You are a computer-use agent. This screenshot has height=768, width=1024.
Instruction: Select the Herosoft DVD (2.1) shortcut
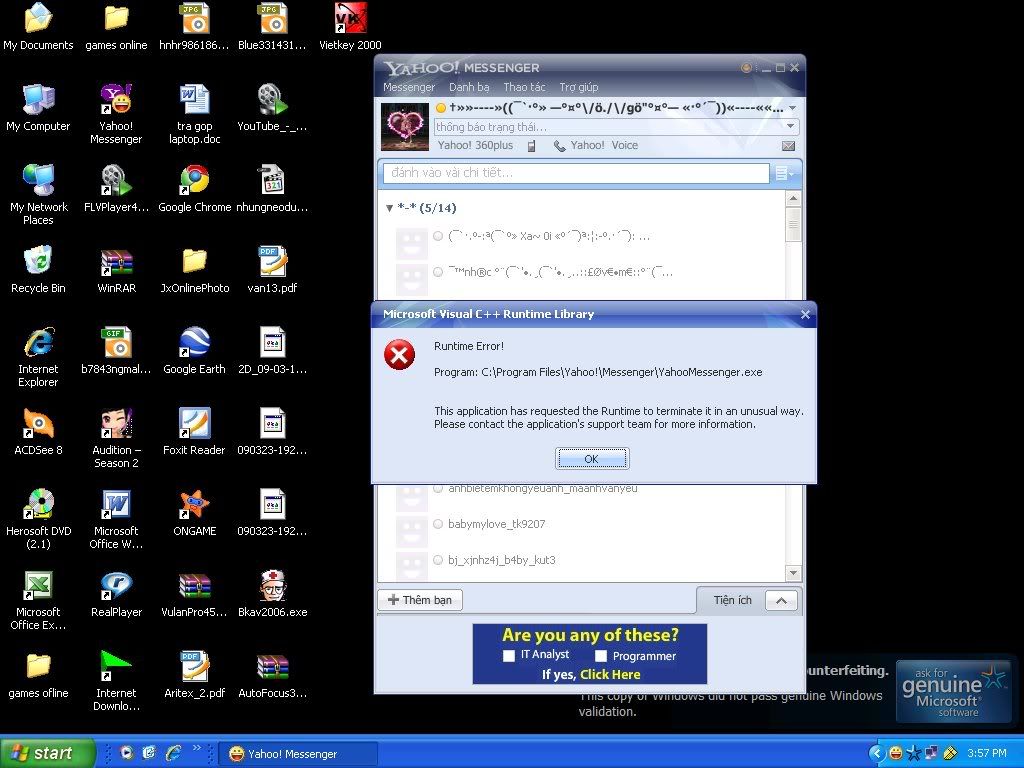(38, 519)
